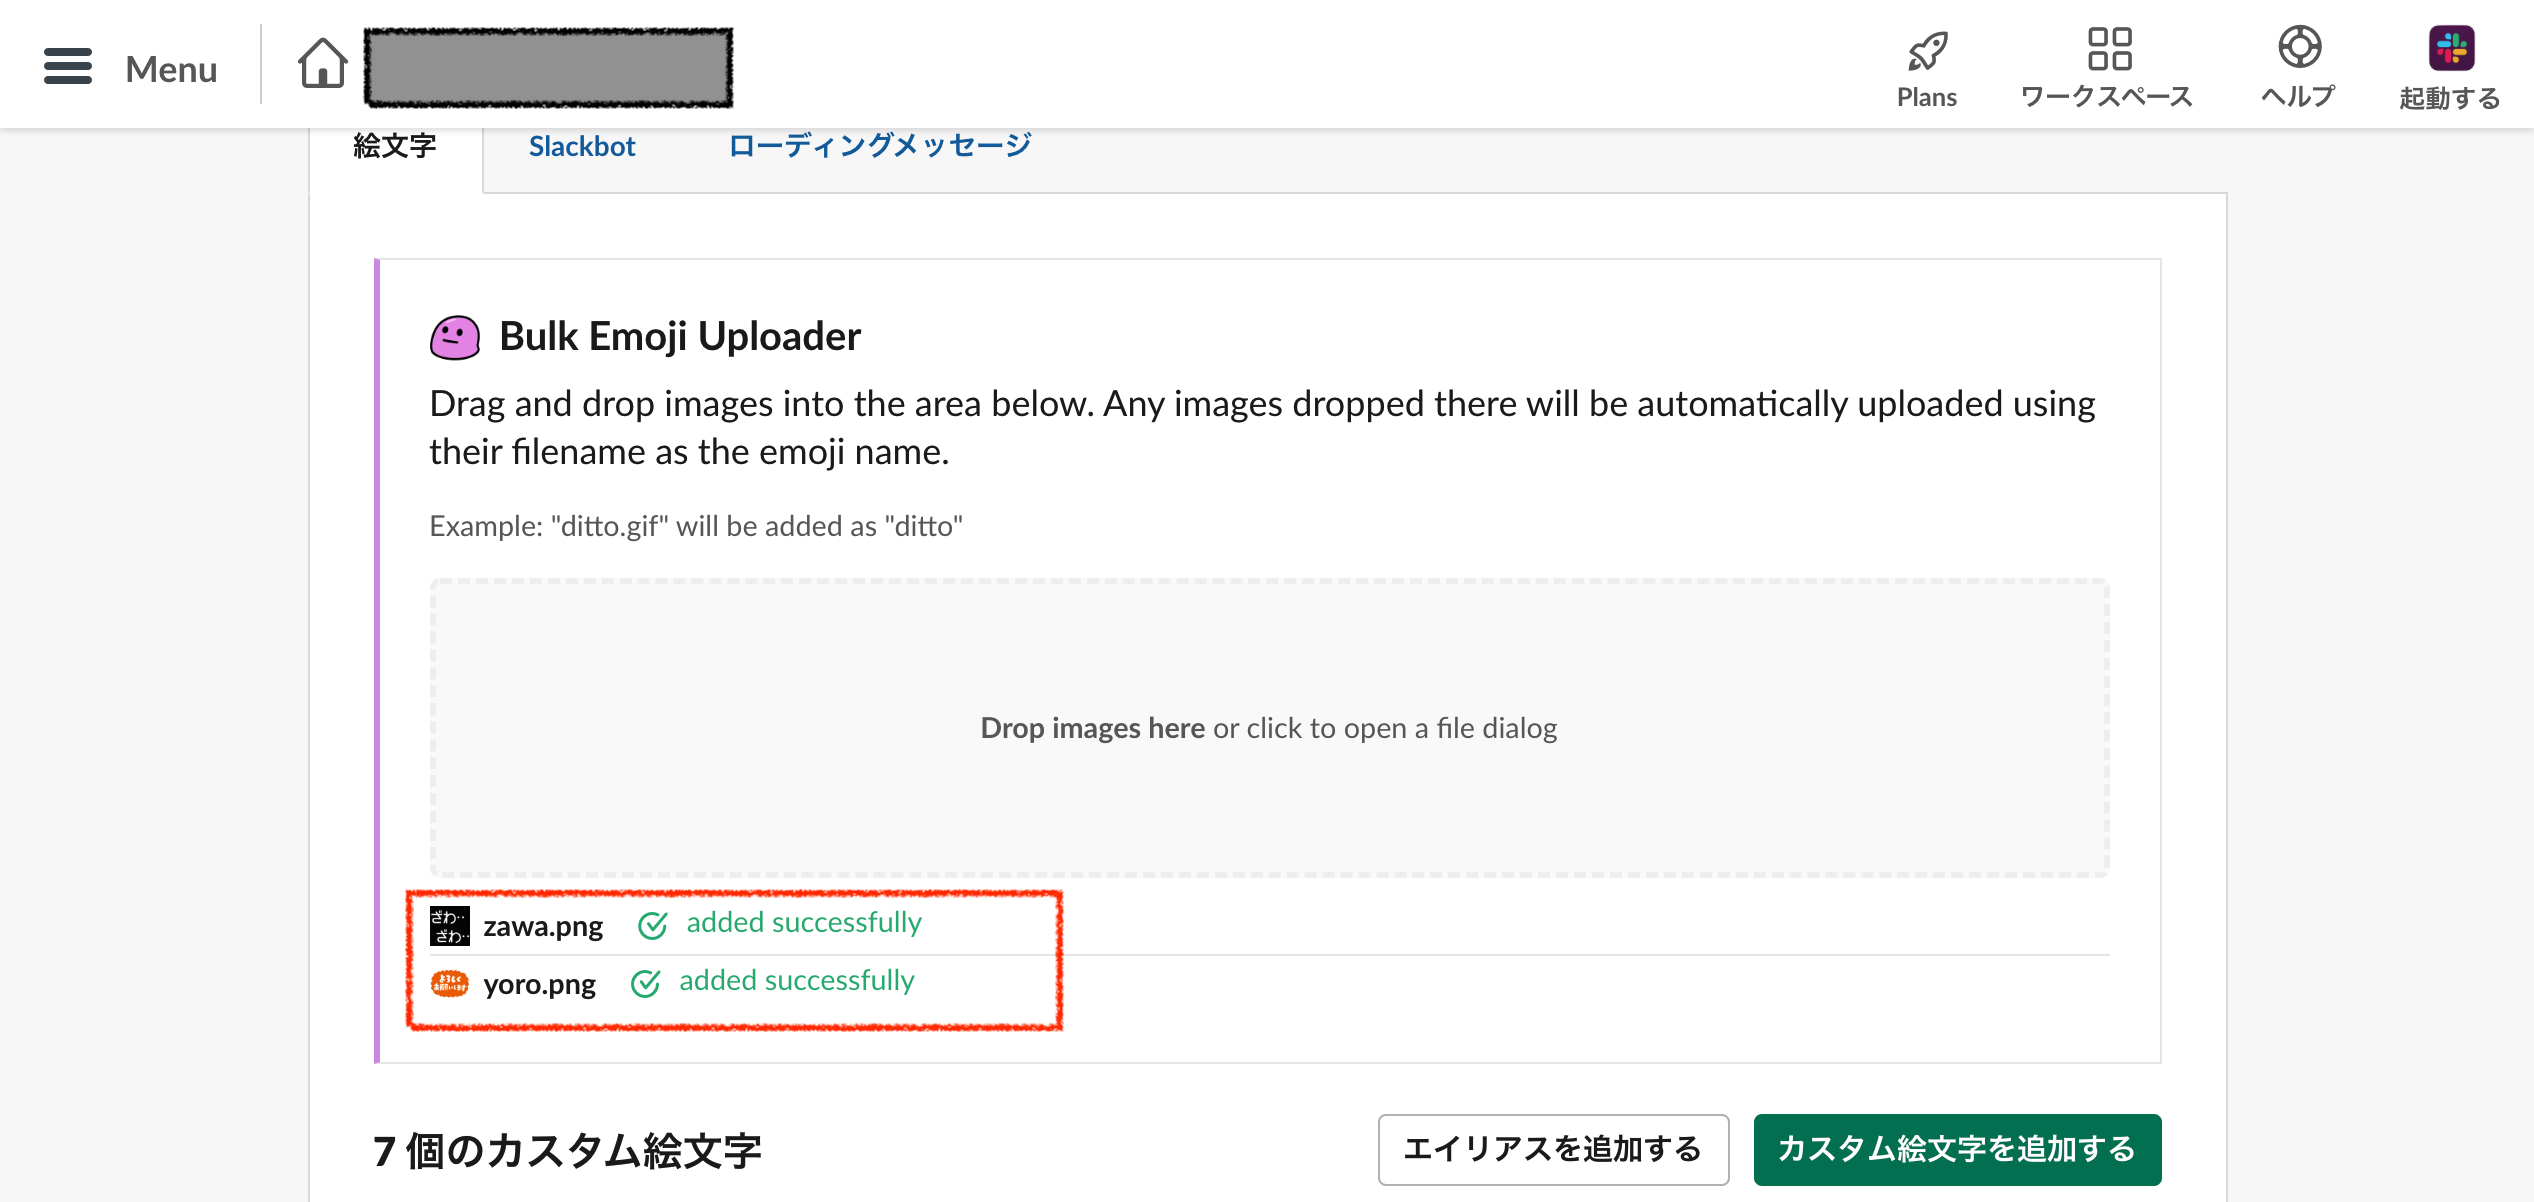Go to the home icon

(x=323, y=63)
